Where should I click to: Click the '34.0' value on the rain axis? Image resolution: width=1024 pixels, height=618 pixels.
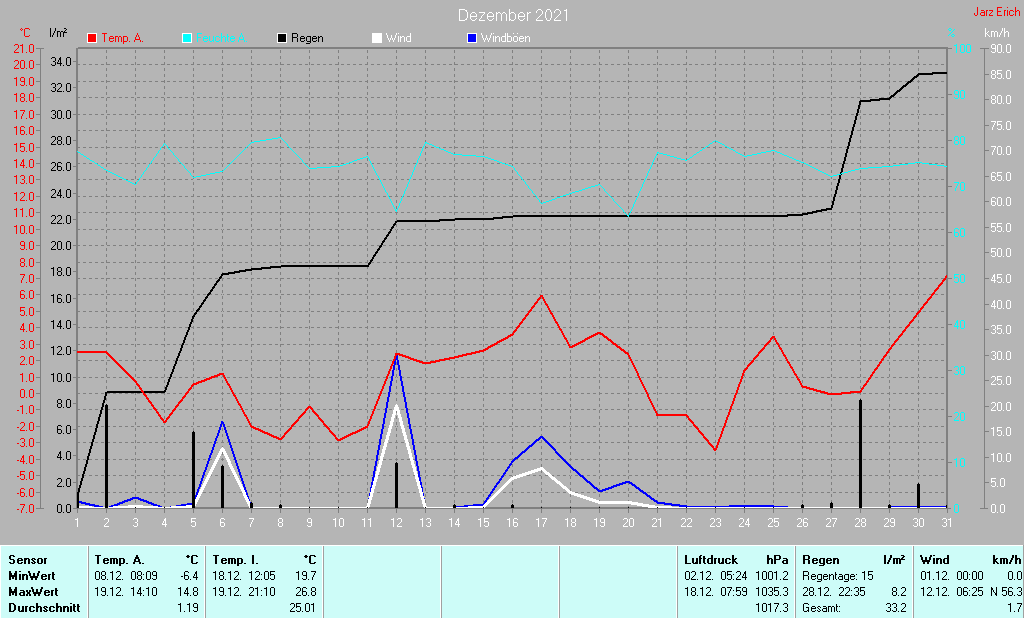(x=60, y=61)
